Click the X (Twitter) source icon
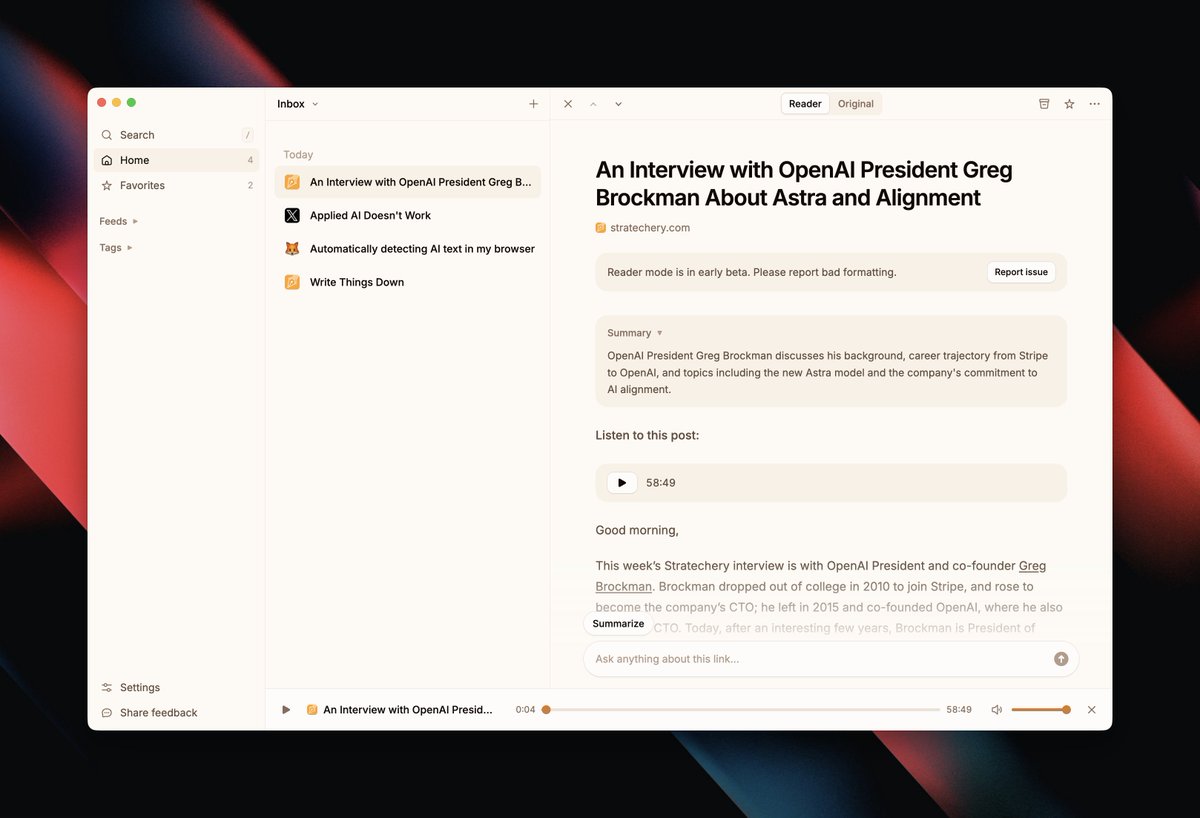Screen dimensions: 1200x818 point(292,215)
